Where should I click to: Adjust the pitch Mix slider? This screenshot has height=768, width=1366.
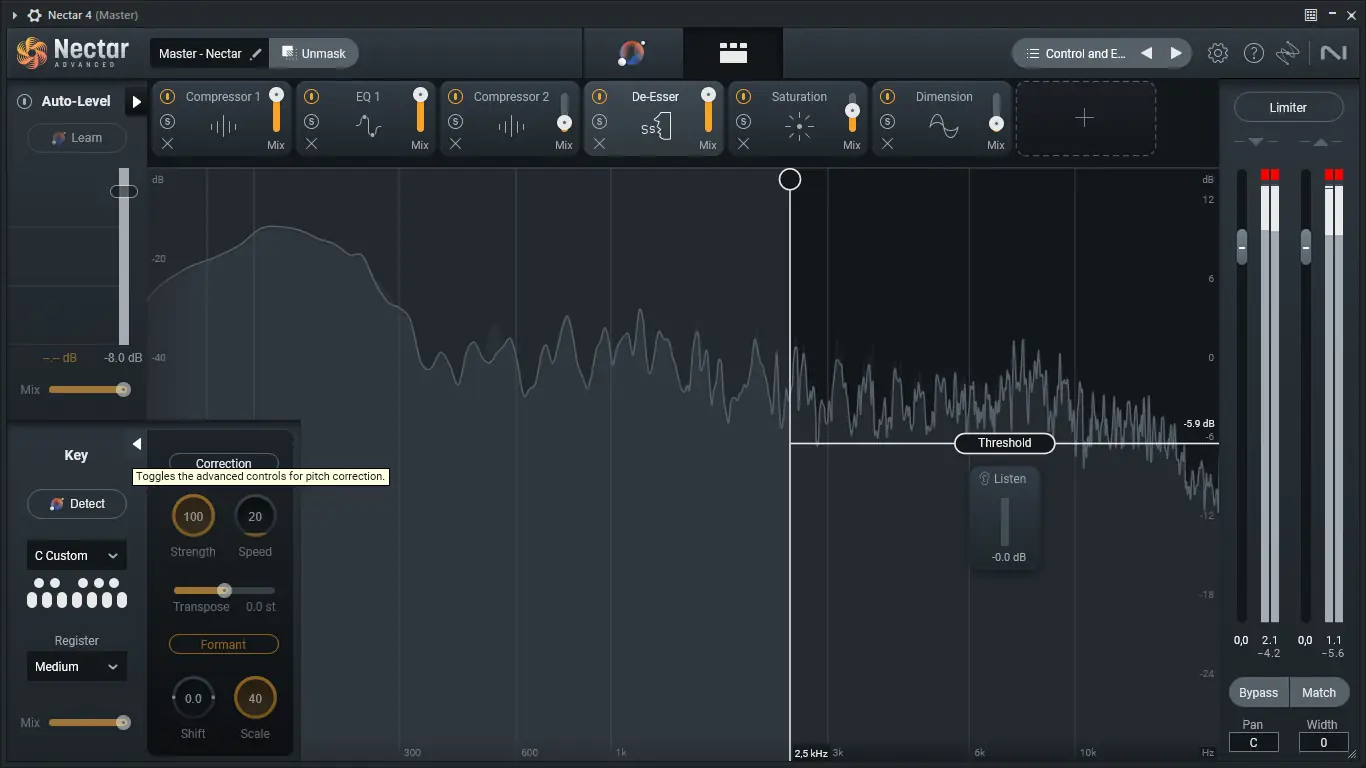tap(90, 722)
